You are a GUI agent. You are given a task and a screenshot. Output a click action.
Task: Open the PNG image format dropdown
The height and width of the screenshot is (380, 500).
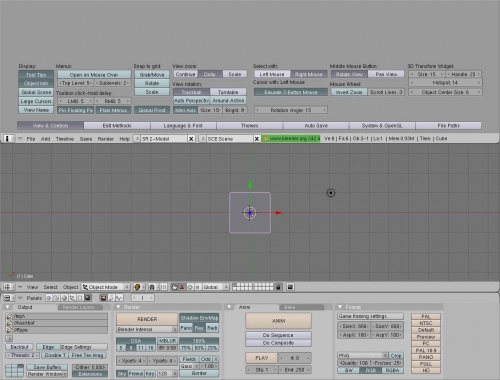coord(363,356)
